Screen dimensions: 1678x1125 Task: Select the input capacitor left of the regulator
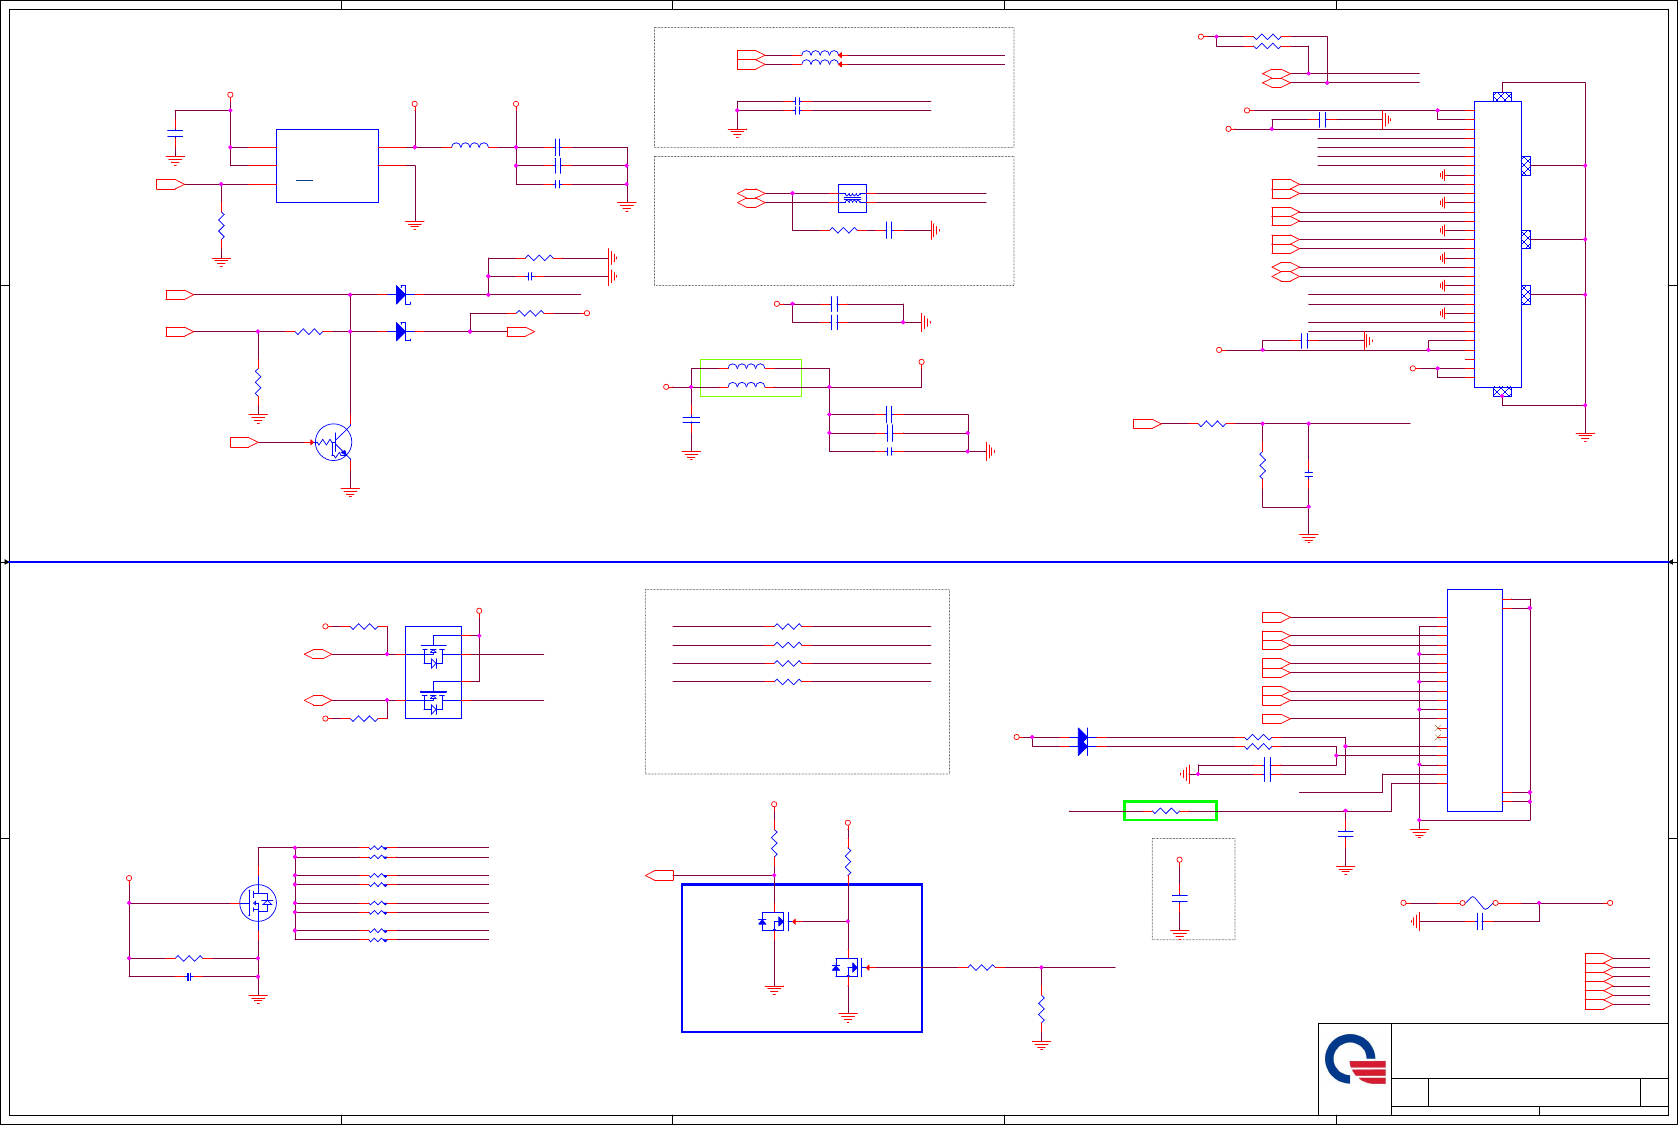point(175,133)
